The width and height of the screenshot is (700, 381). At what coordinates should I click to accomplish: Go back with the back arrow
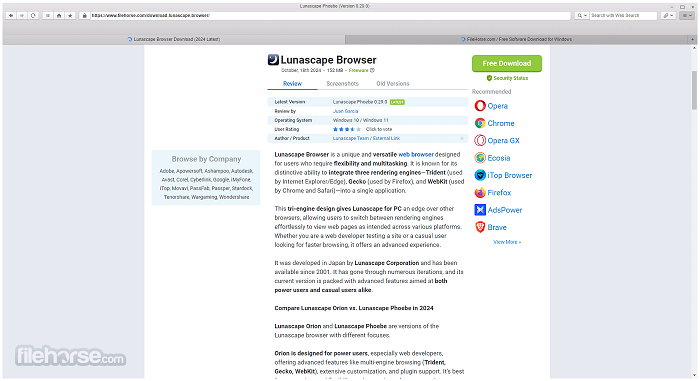[11, 15]
